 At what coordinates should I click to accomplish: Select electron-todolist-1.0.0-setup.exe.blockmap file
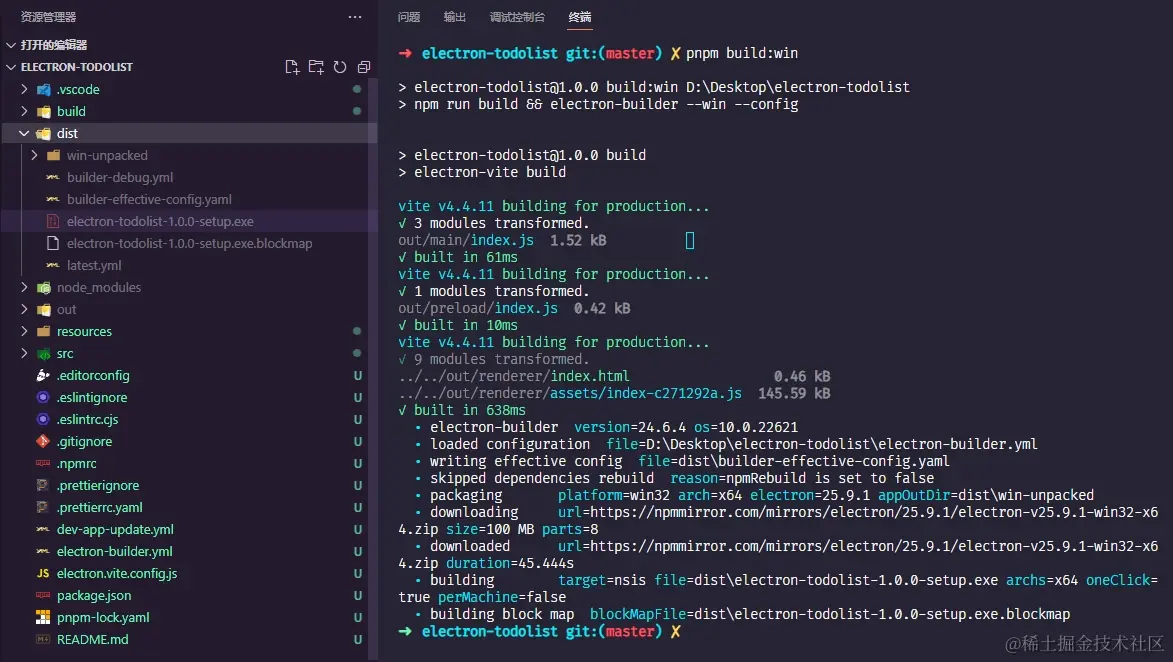[x=189, y=243]
